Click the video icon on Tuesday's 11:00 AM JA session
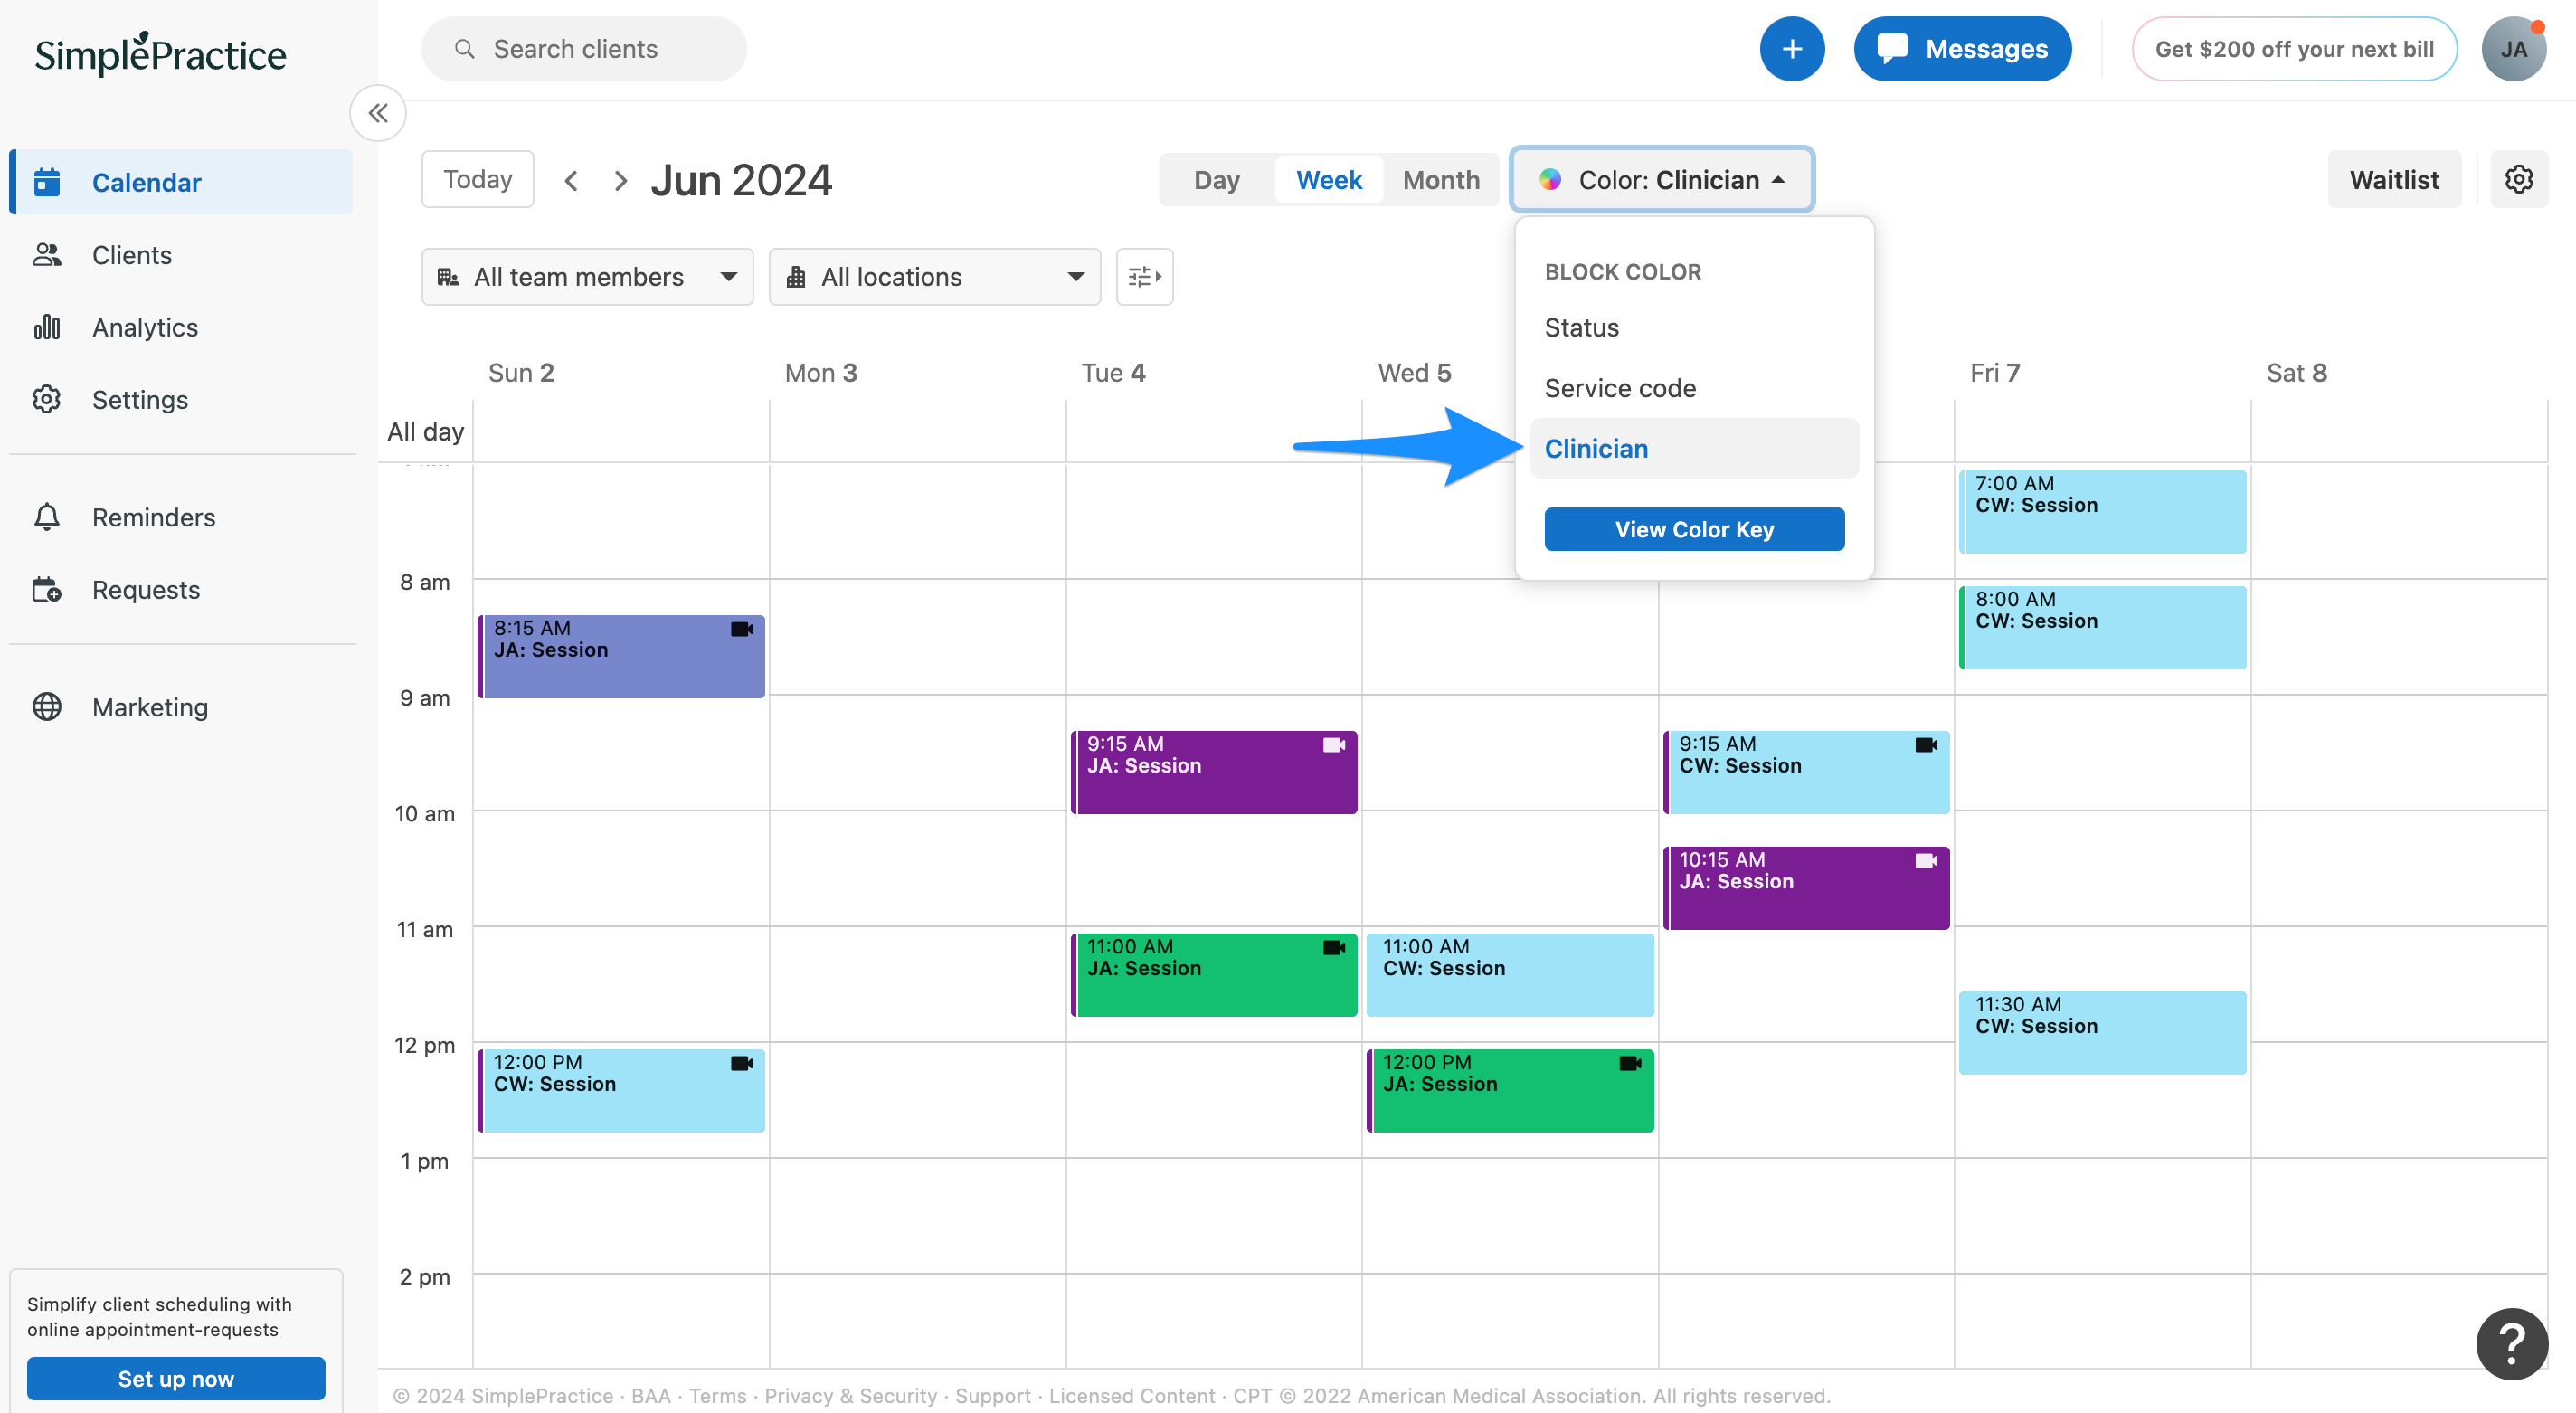2576x1413 pixels. [1334, 947]
